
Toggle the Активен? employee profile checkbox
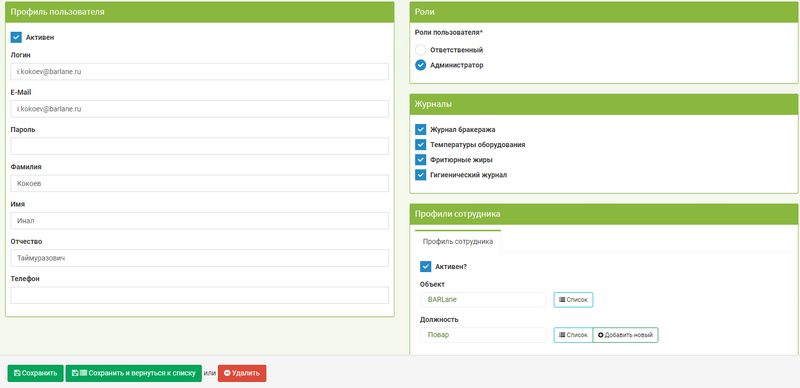tap(426, 266)
